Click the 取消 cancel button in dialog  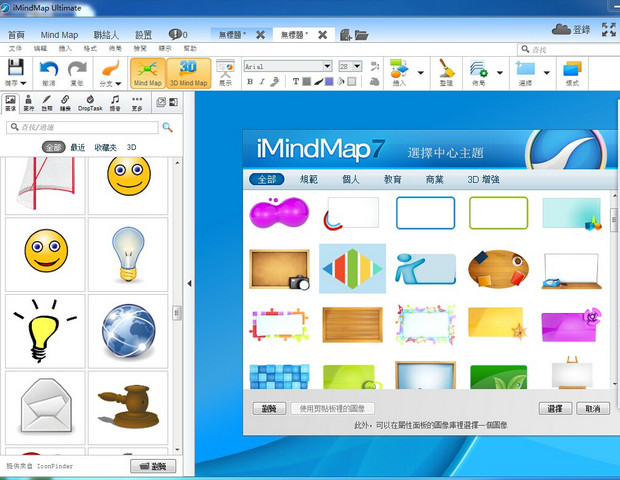click(x=592, y=408)
